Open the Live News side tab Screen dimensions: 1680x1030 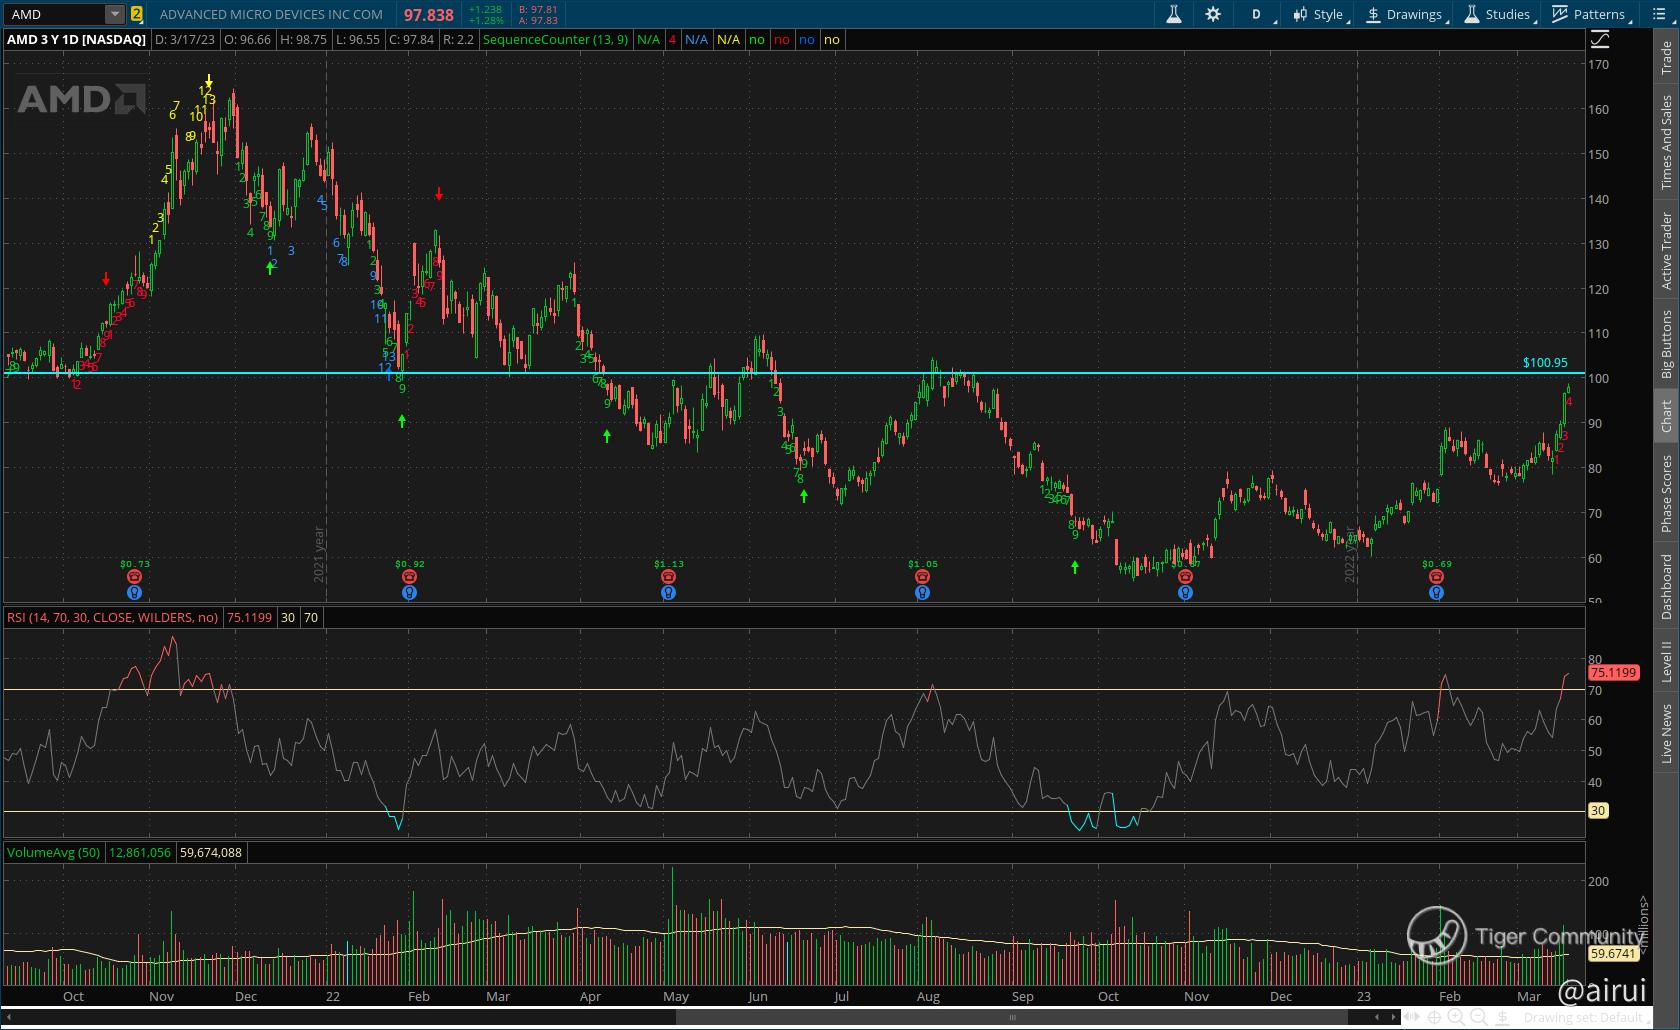(1666, 733)
